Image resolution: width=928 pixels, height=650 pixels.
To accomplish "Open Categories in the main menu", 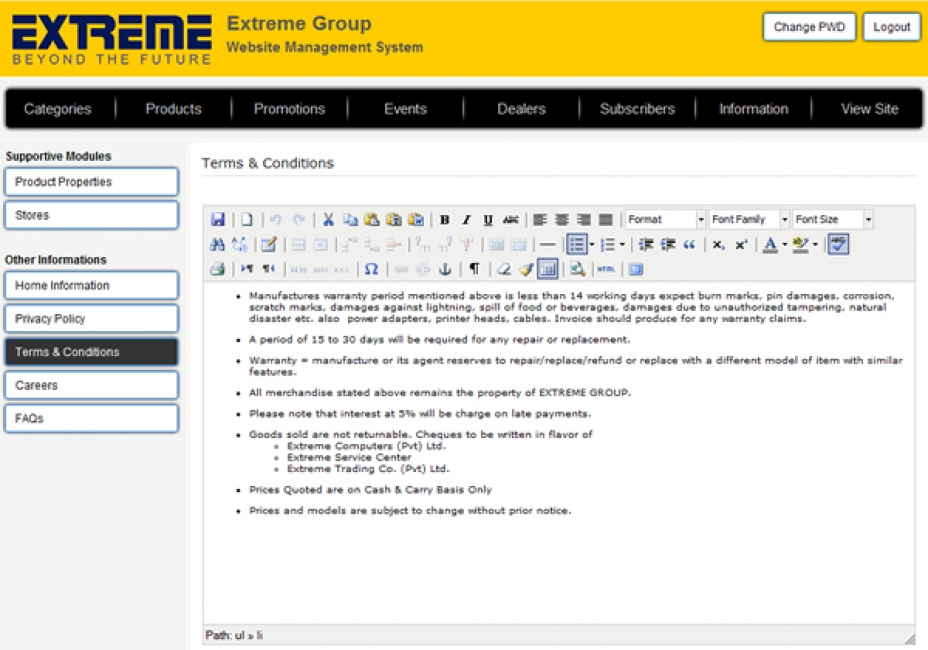I will tap(57, 109).
